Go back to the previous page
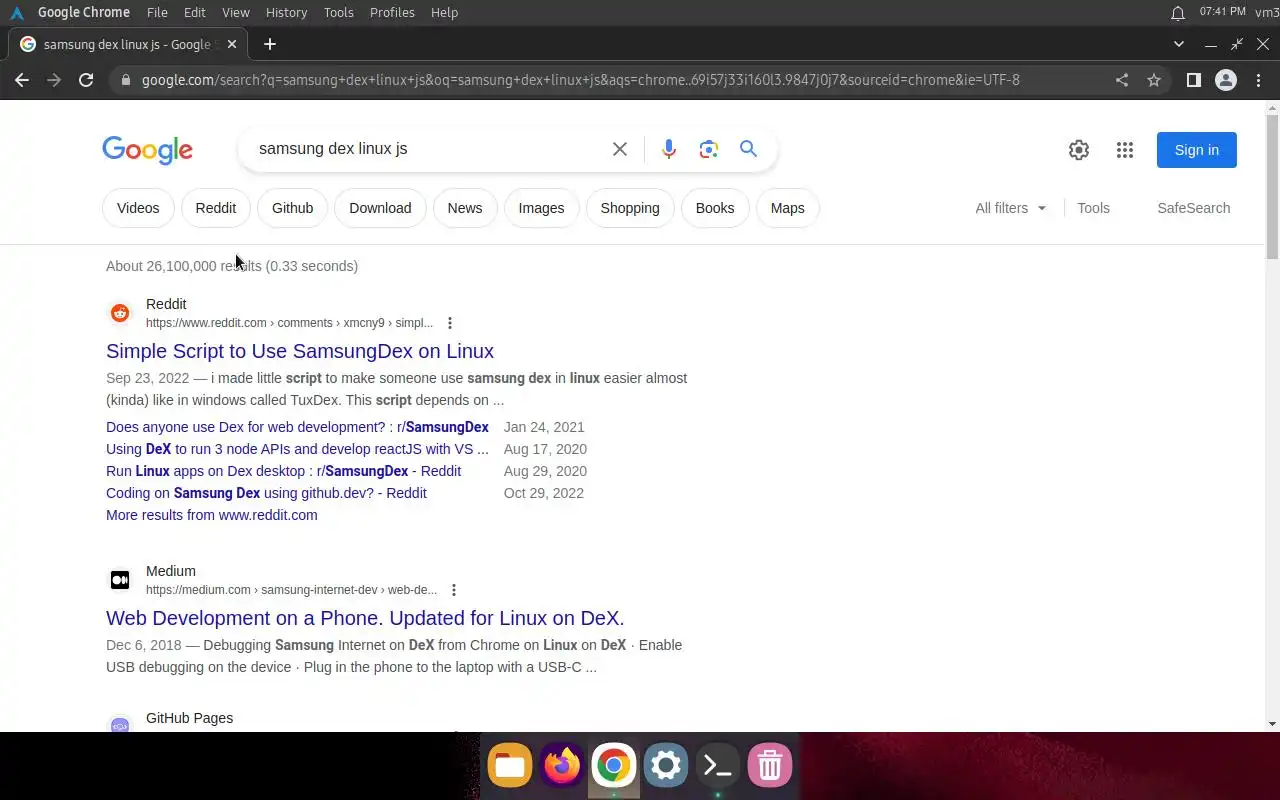The height and width of the screenshot is (800, 1280). 22,80
